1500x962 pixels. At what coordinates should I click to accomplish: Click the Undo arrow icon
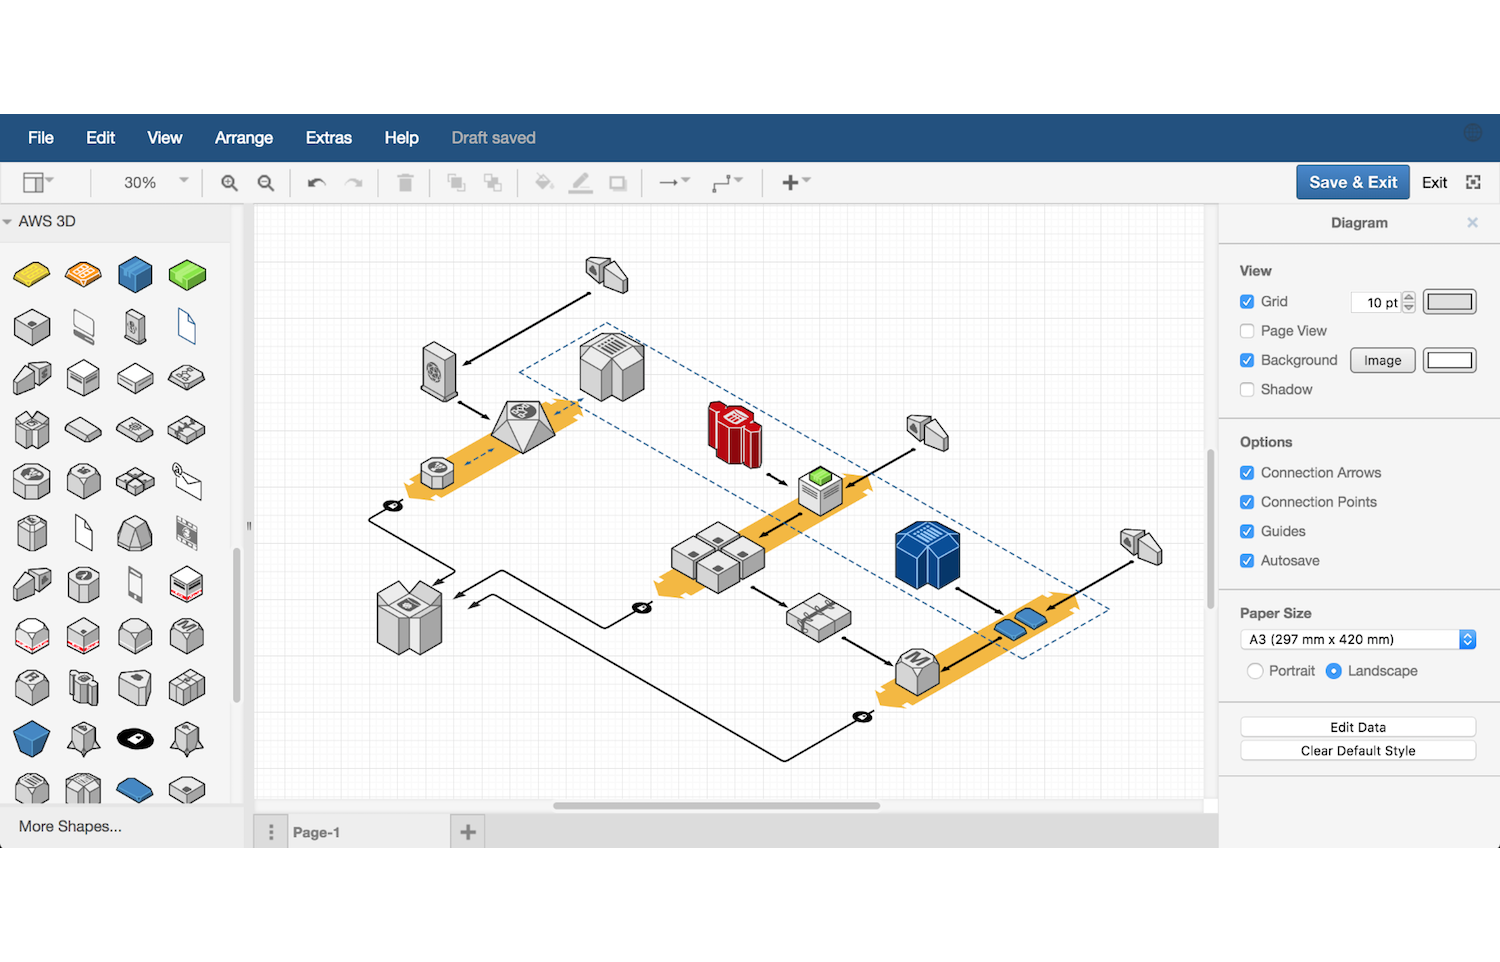(316, 182)
